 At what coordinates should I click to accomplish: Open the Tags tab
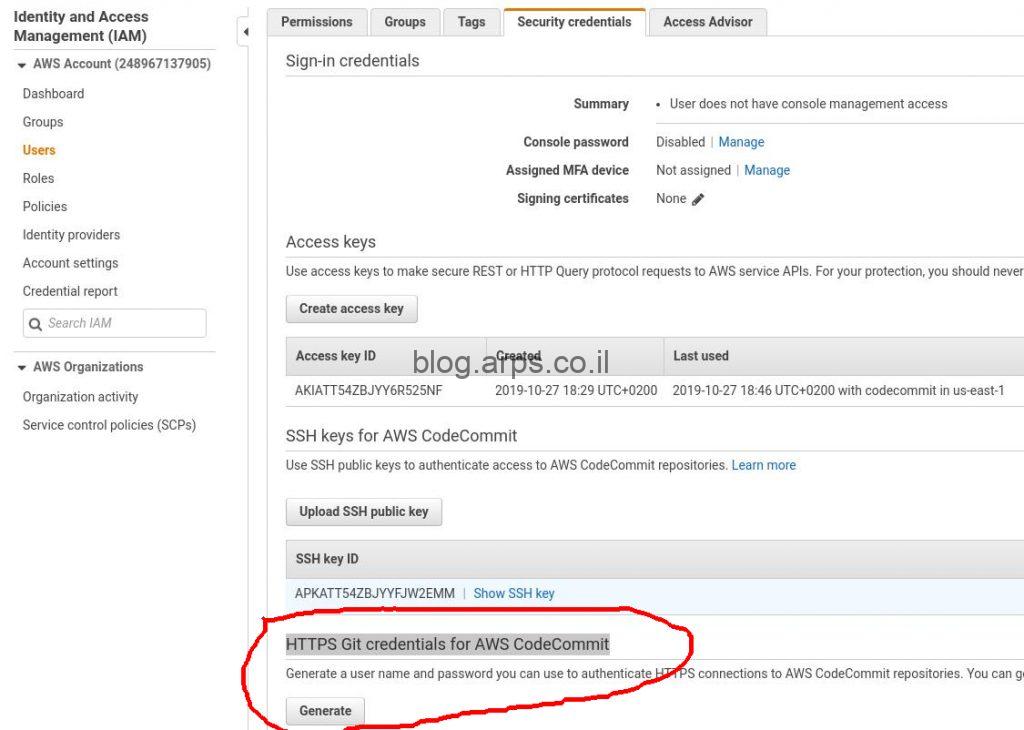click(x=472, y=22)
